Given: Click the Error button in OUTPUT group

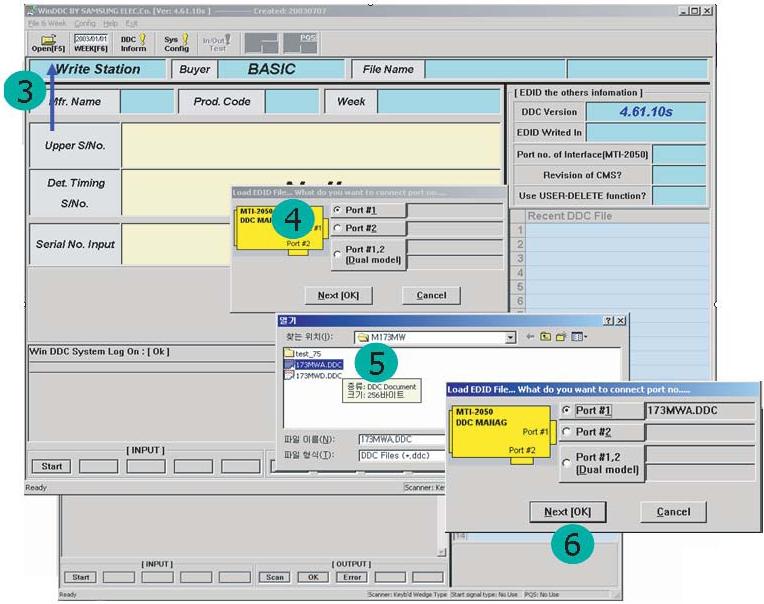Looking at the screenshot, I should 352,577.
